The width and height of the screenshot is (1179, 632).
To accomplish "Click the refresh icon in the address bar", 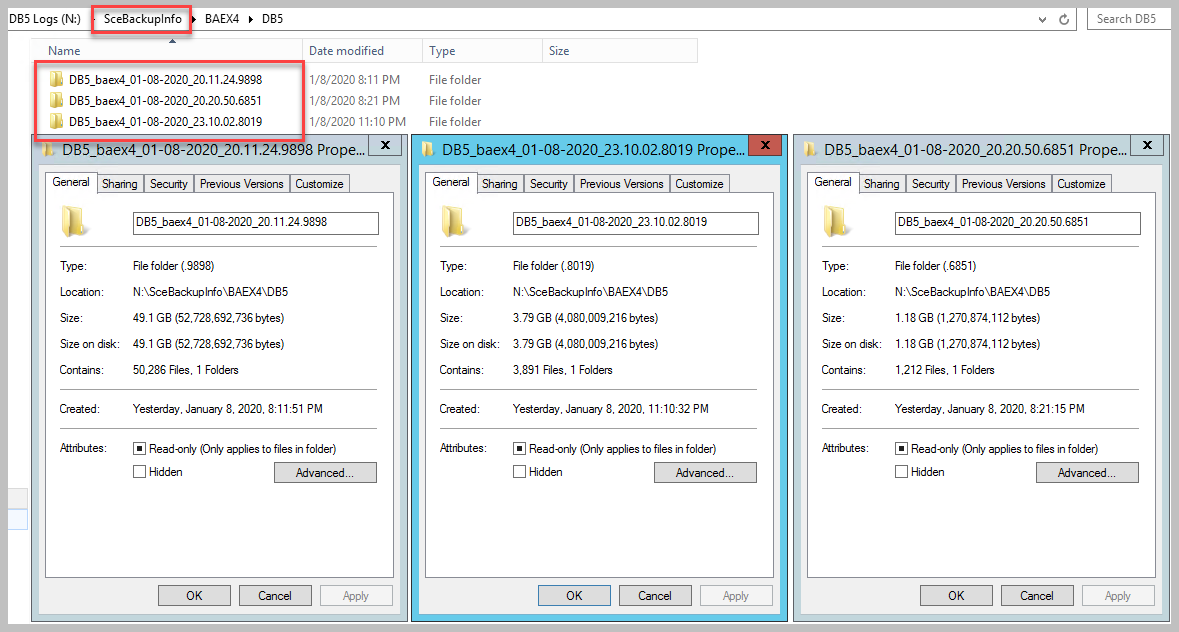I will click(1064, 20).
